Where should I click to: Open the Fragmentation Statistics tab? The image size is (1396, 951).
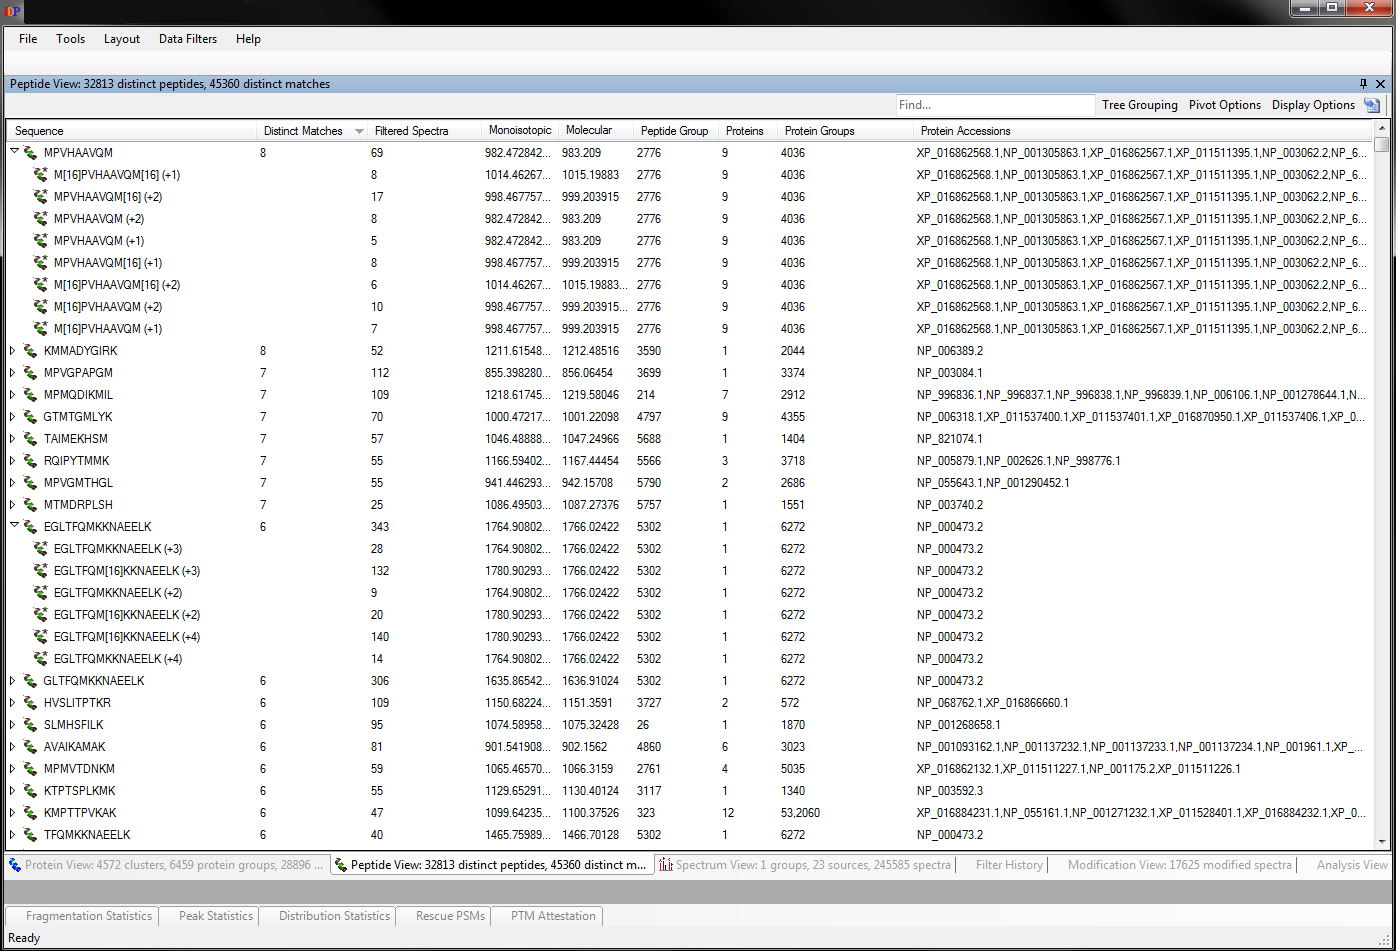click(x=82, y=916)
